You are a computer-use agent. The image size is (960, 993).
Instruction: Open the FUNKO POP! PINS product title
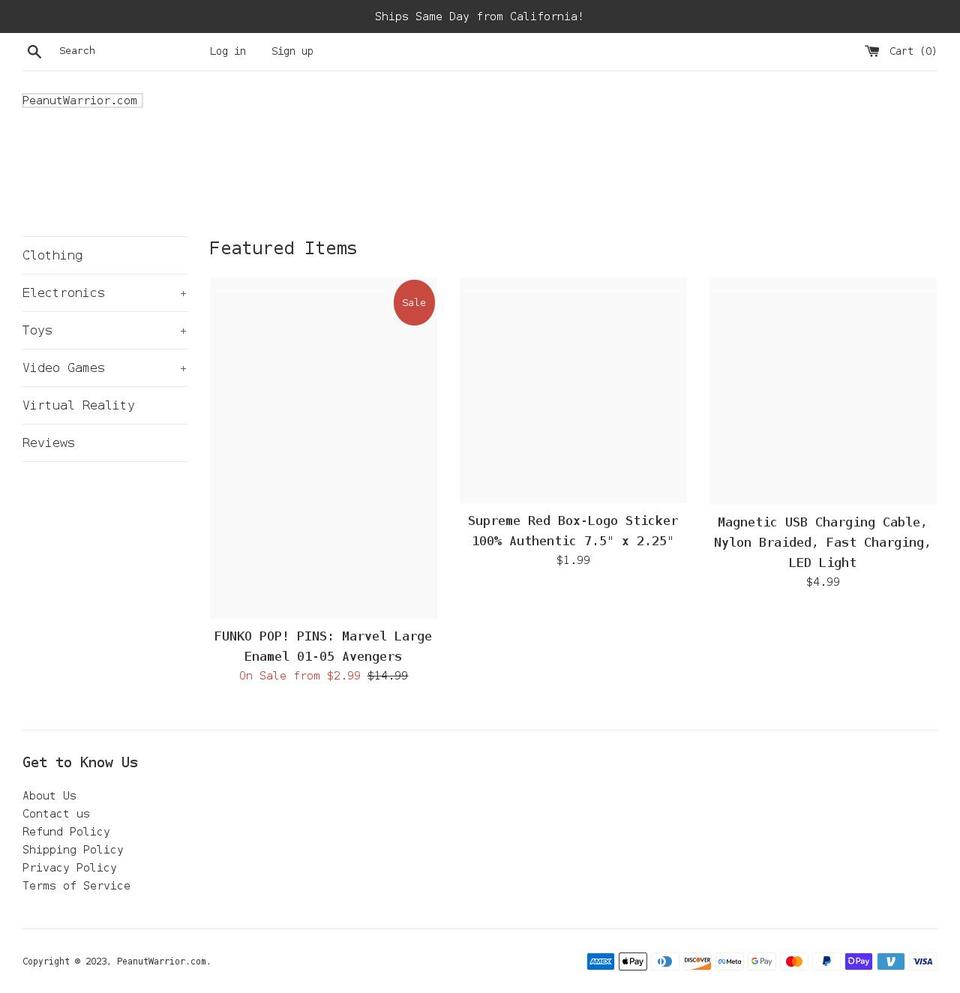pyautogui.click(x=323, y=646)
